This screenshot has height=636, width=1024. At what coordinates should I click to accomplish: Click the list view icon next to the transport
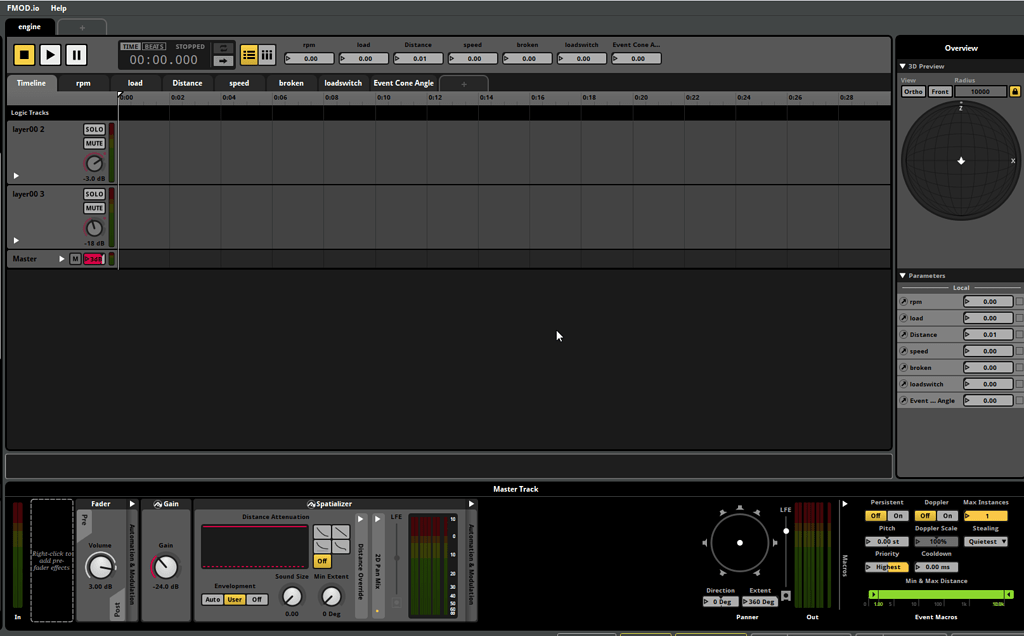click(249, 53)
